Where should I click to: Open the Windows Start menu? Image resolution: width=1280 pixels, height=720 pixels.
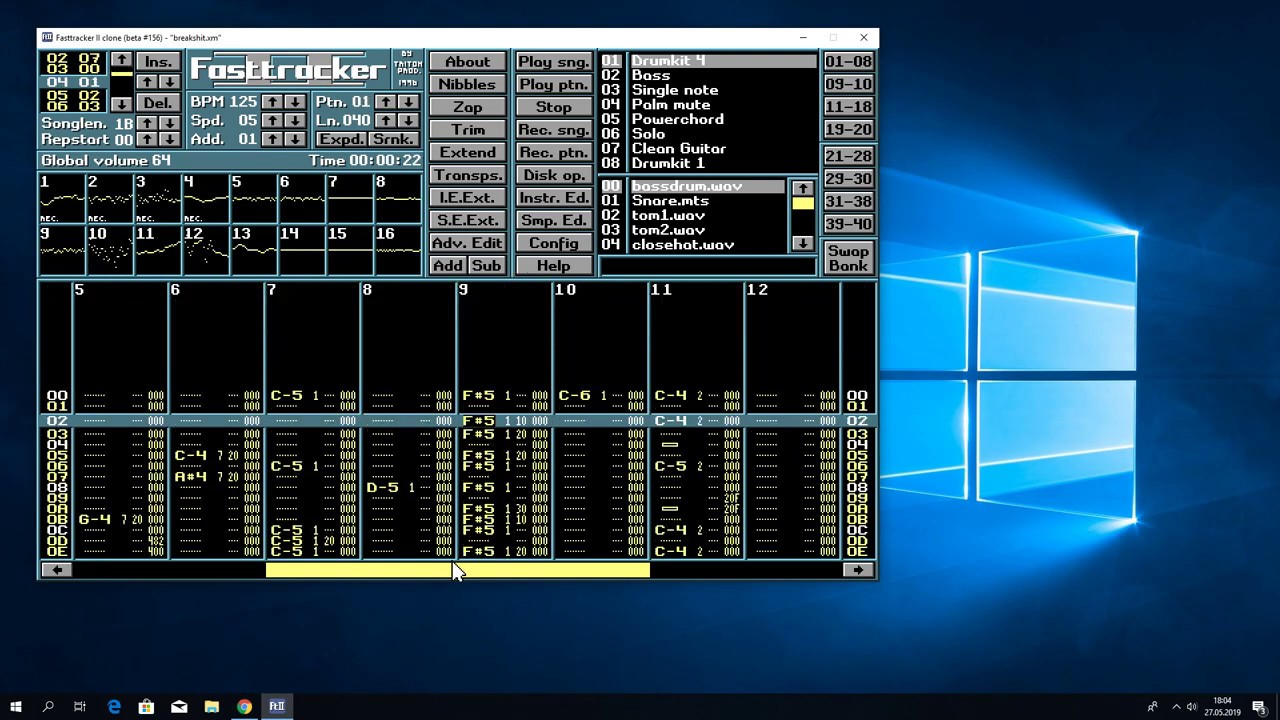click(16, 706)
